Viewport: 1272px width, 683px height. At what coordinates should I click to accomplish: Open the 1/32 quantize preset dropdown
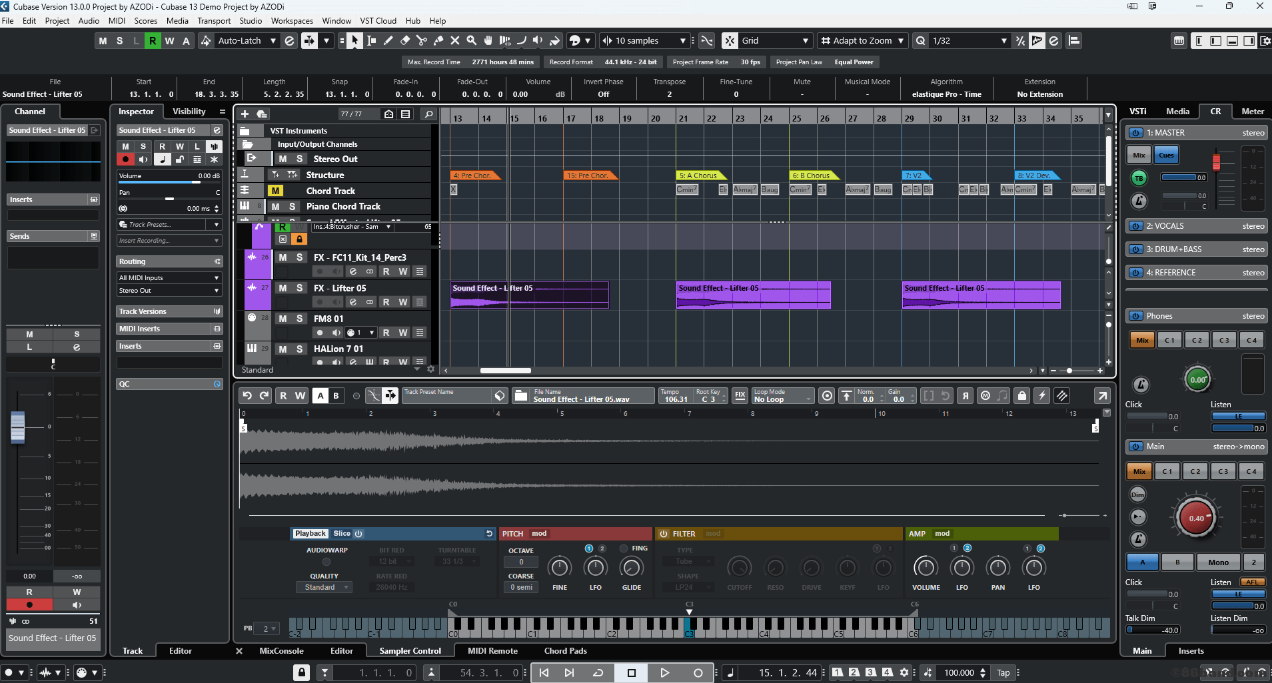coord(969,41)
